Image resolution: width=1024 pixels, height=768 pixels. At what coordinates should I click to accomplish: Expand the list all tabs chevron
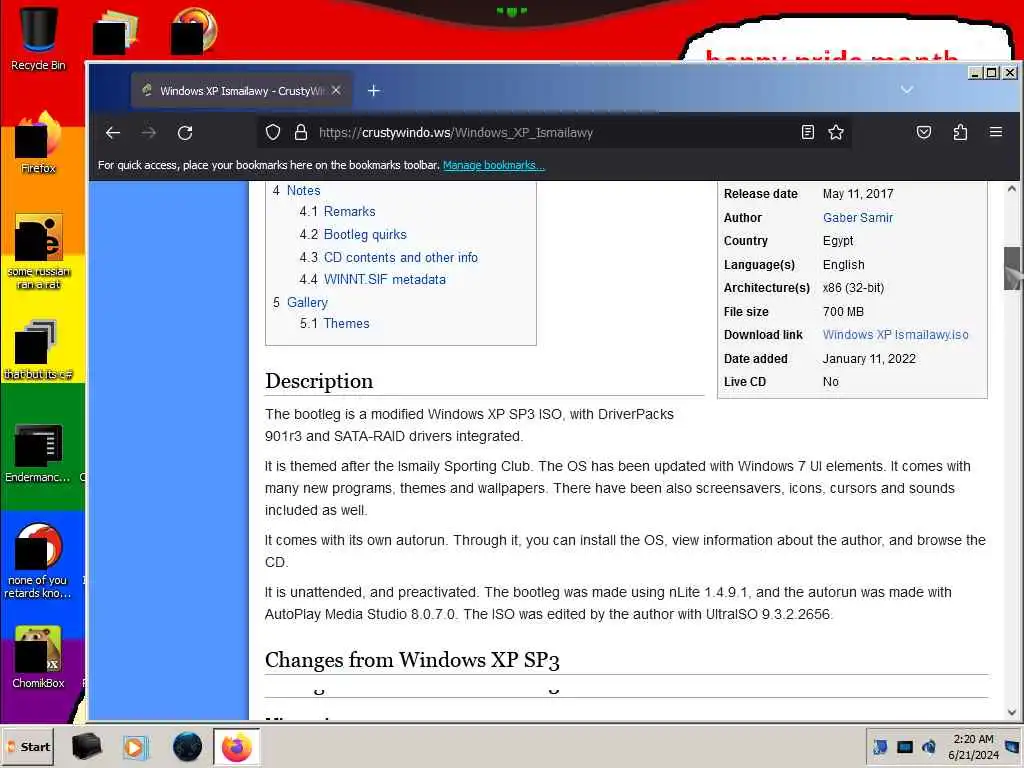click(x=906, y=89)
